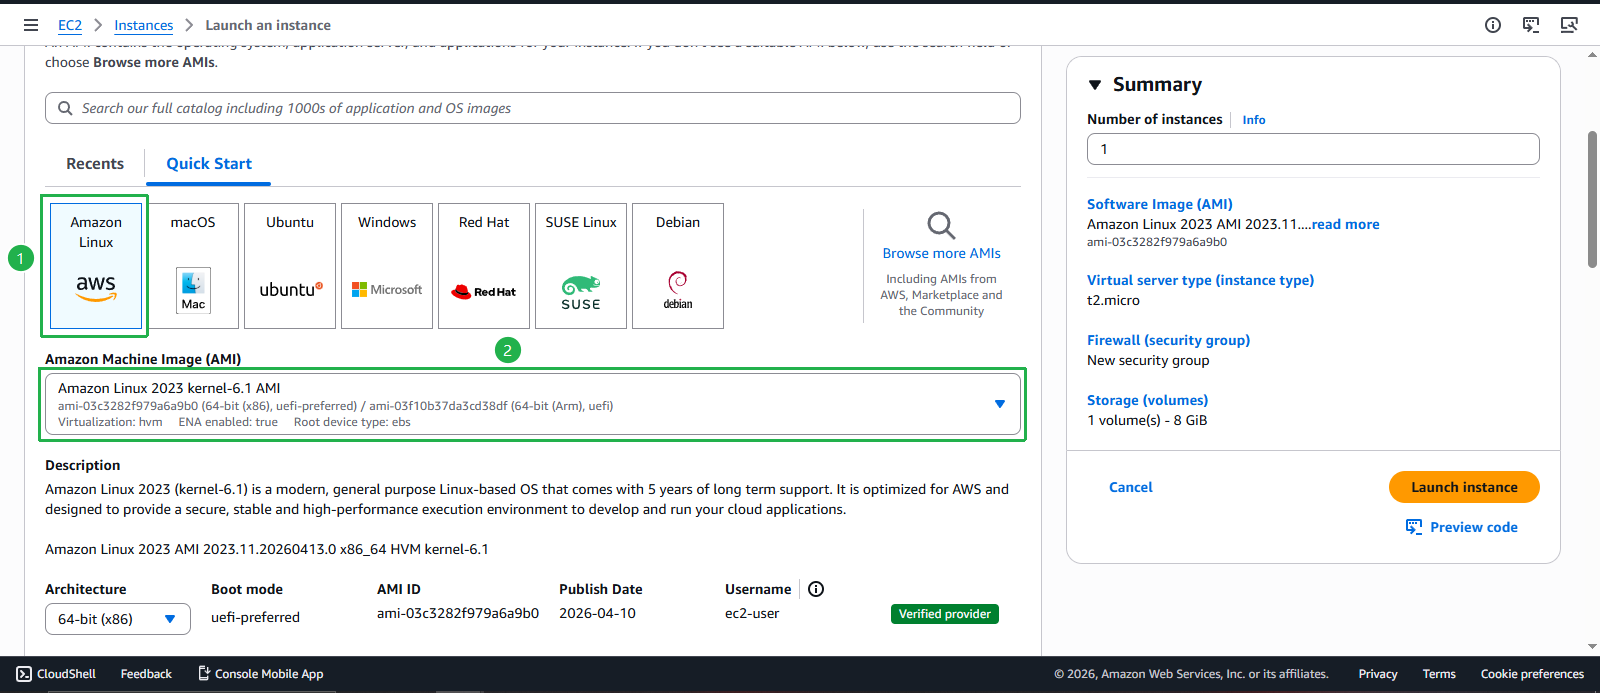Click the 1 volume(s) - 8 GiB text
Viewport: 1600px width, 693px height.
point(1147,420)
